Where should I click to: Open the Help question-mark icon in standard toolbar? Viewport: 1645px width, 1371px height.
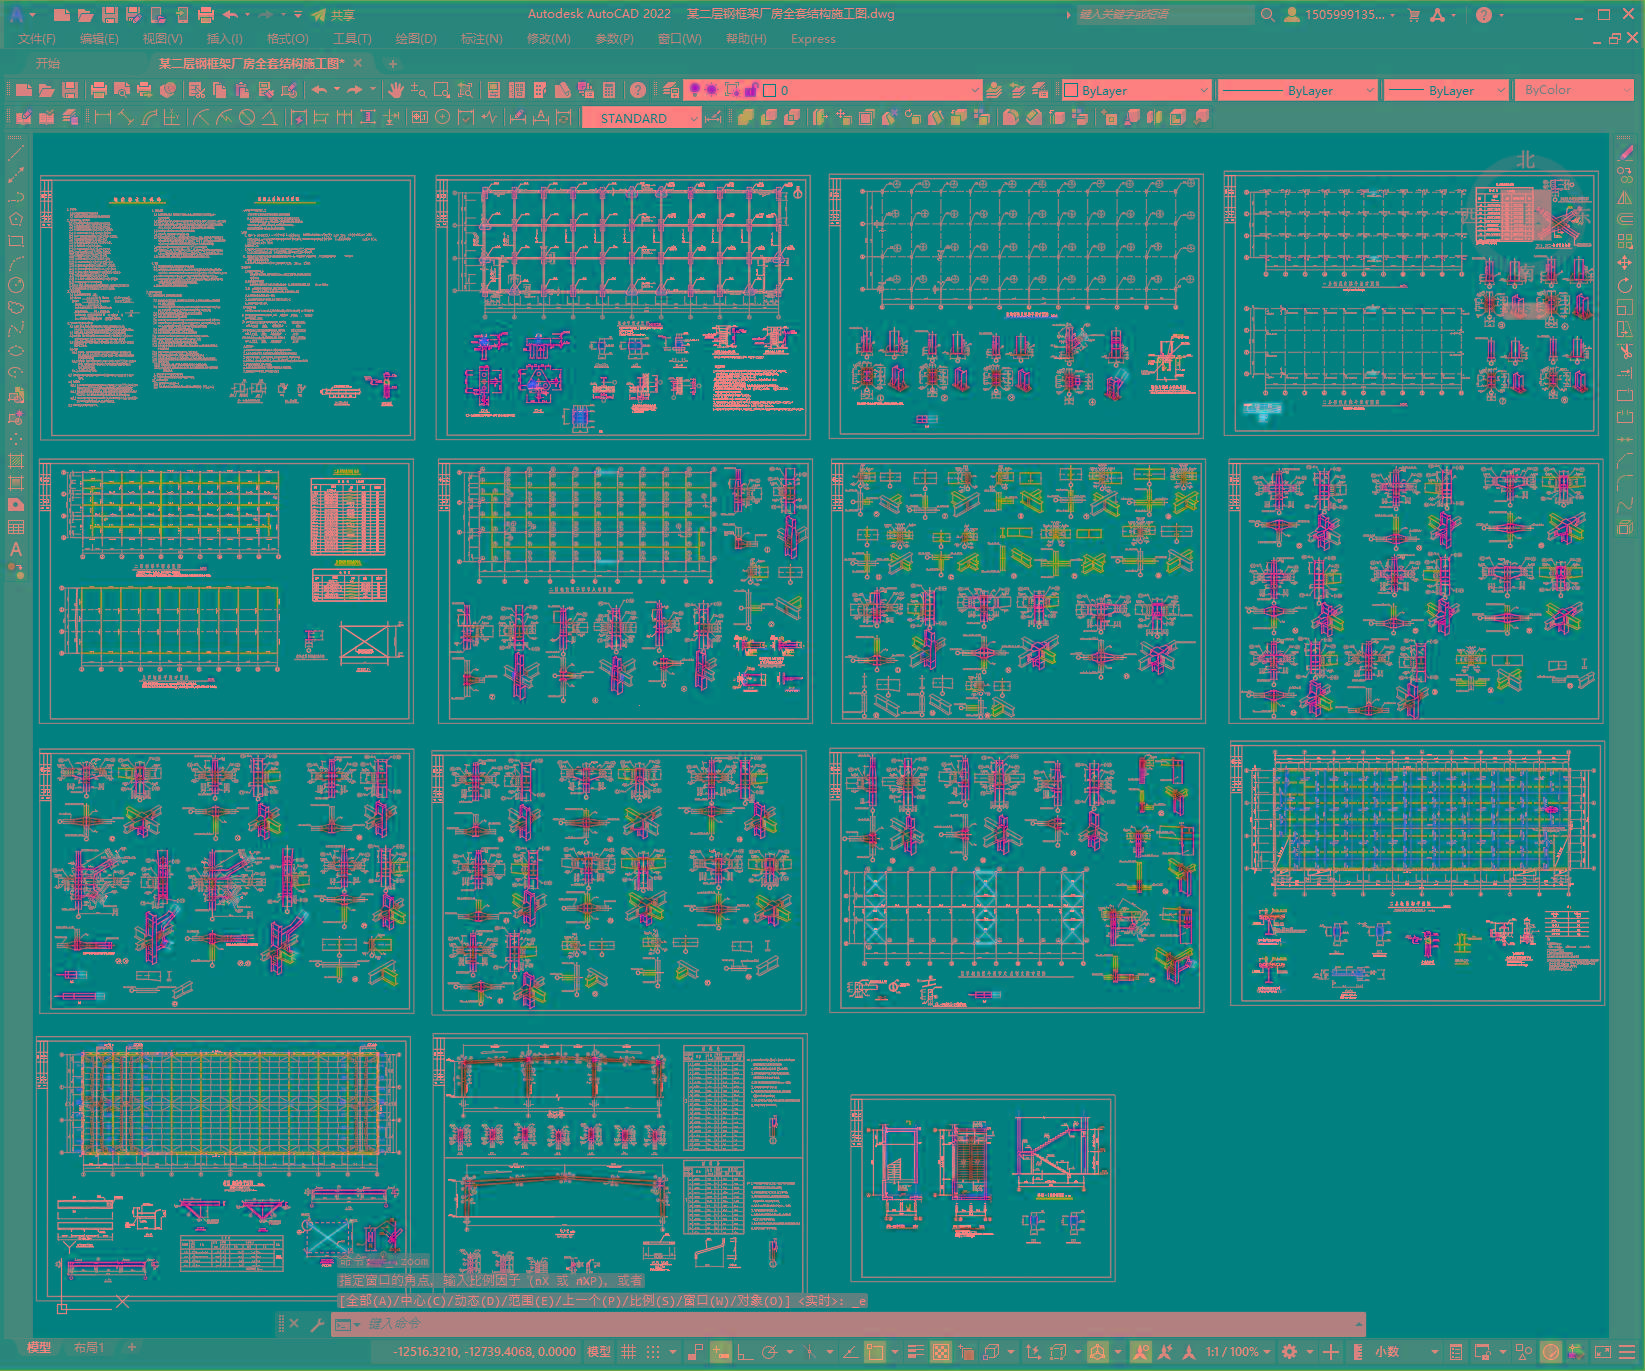coord(638,90)
